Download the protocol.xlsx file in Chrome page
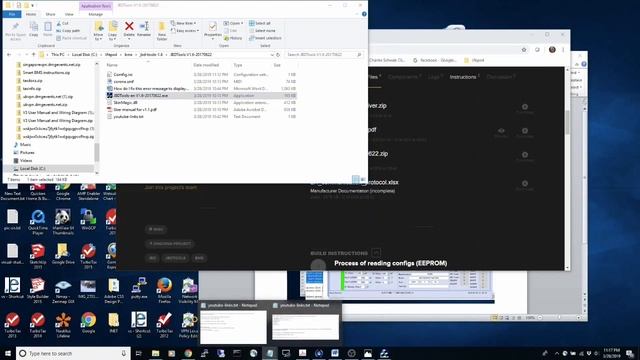The height and width of the screenshot is (360, 640). tap(525, 184)
